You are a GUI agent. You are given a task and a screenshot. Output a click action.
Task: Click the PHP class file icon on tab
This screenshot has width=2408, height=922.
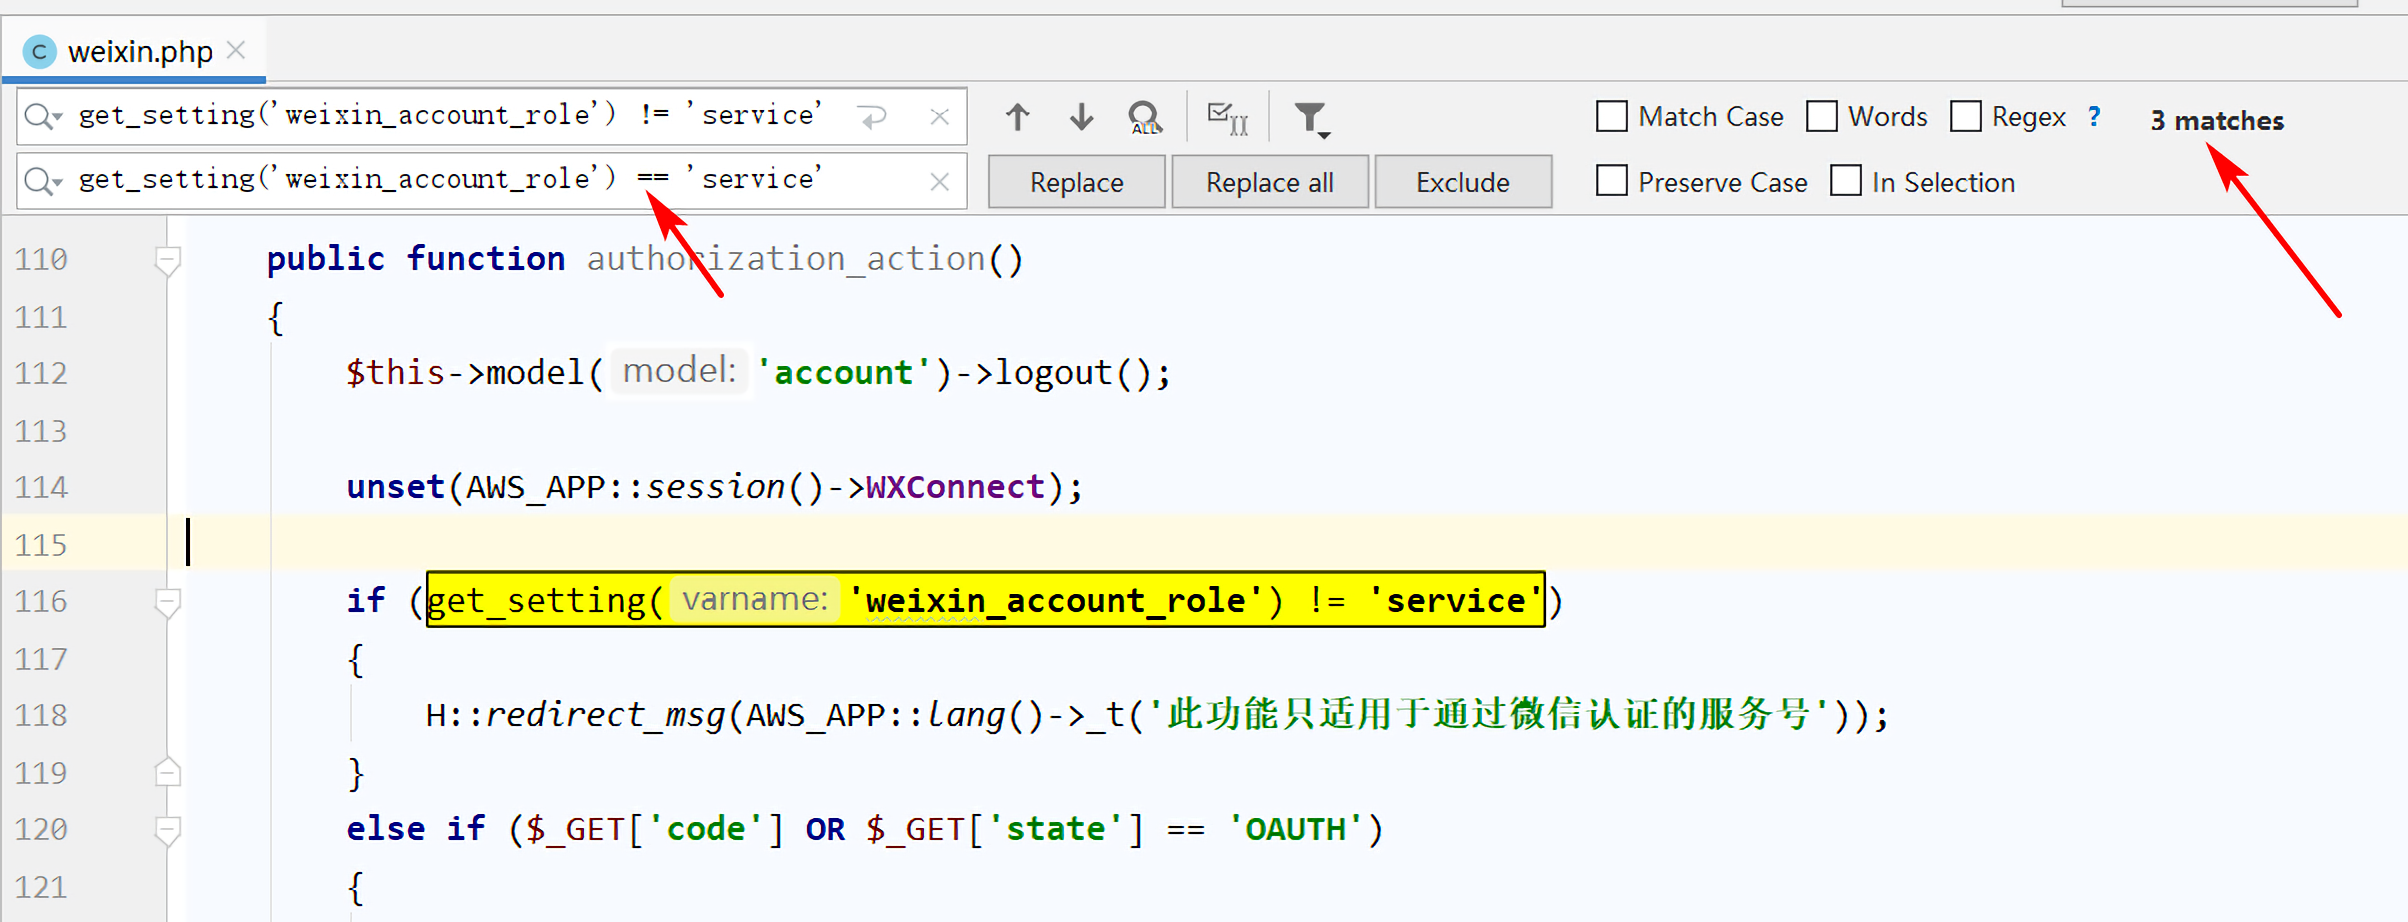pos(39,51)
